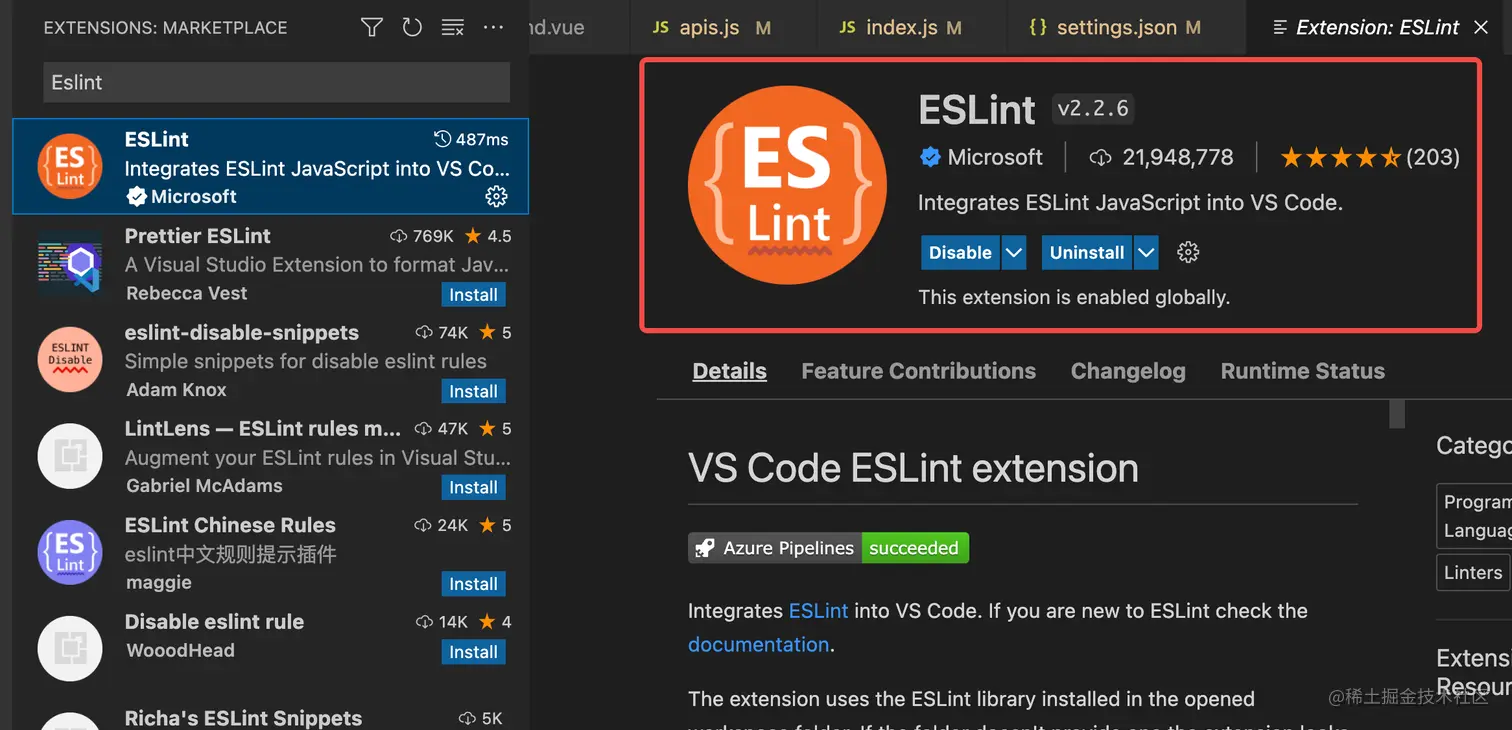Focus the Eslint search field
1512x730 pixels.
276,82
